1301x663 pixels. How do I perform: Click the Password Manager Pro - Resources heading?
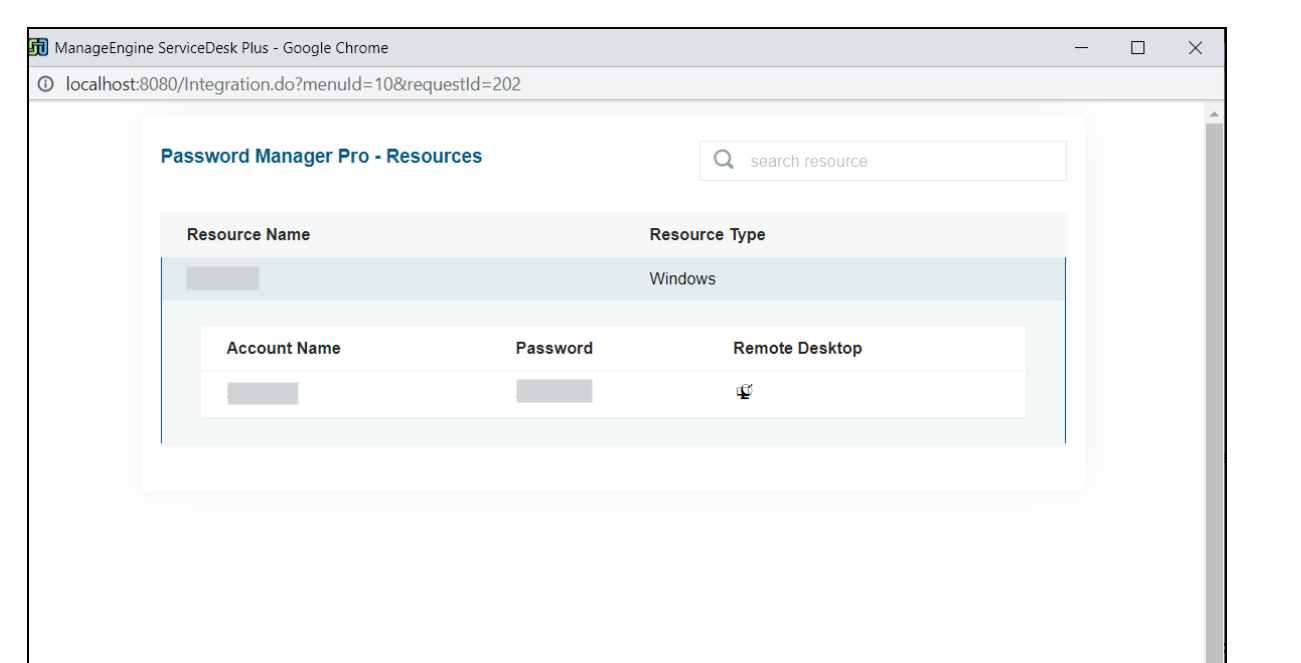click(321, 156)
